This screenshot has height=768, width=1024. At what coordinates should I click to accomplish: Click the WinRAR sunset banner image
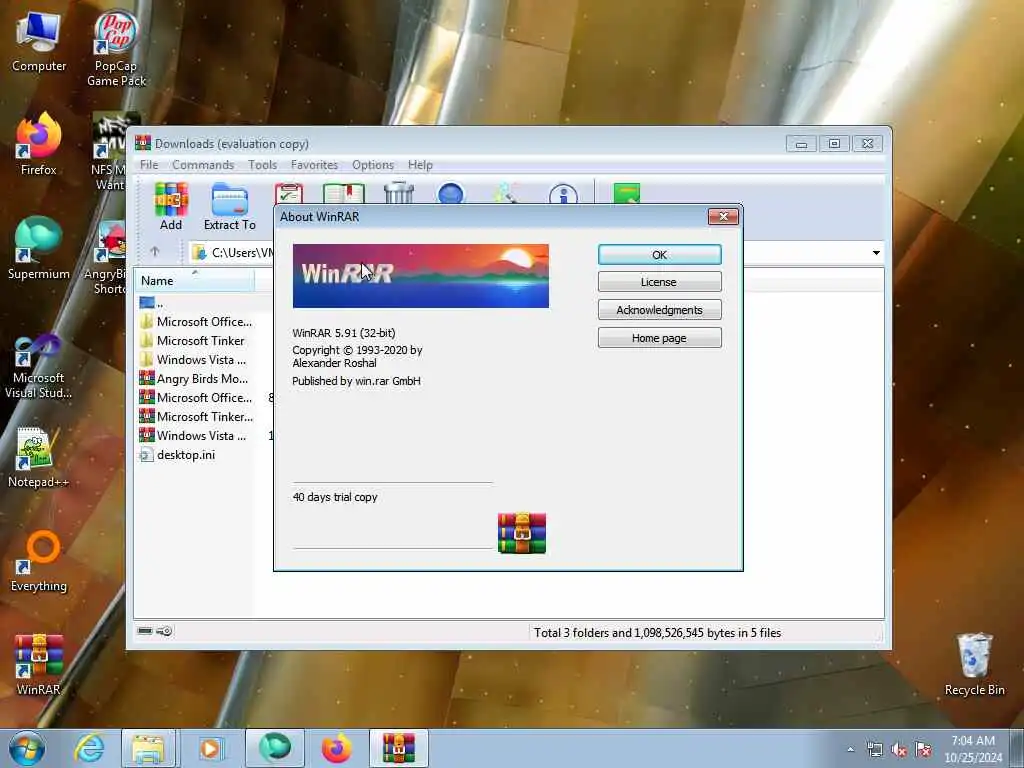click(x=421, y=276)
